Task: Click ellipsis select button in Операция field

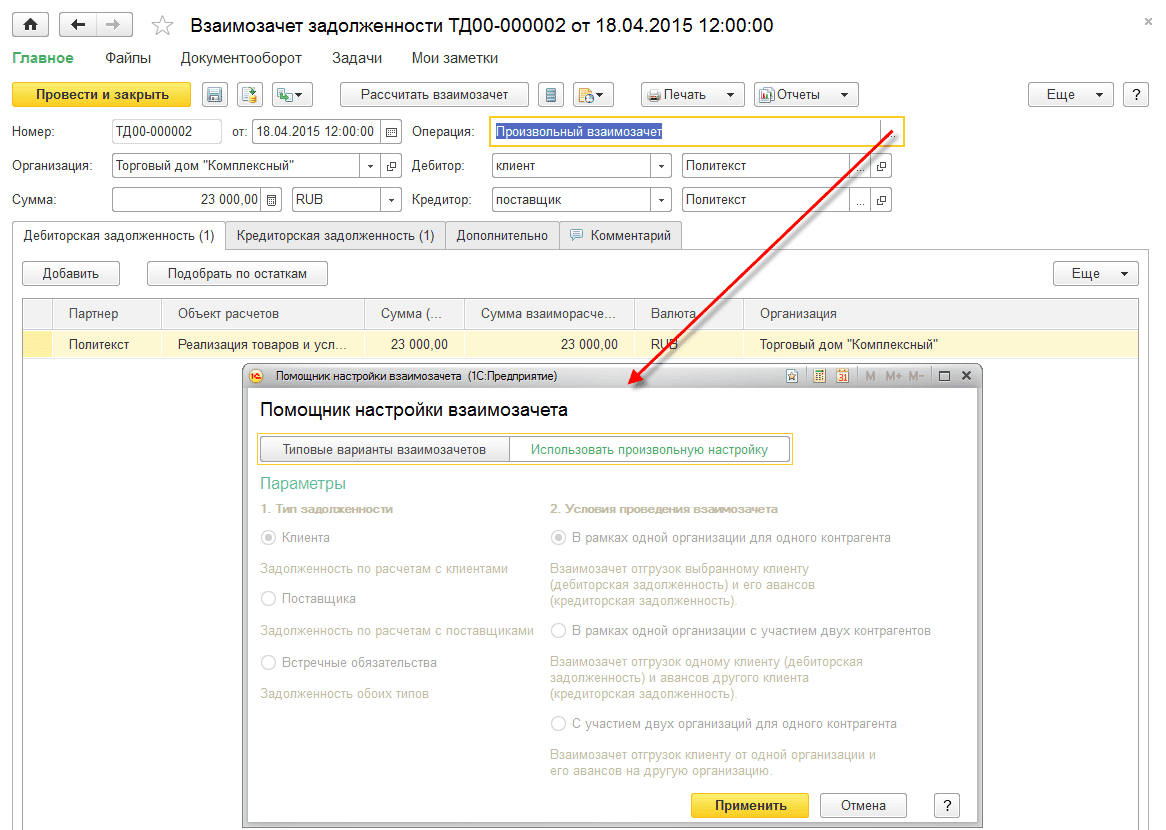Action: click(x=891, y=132)
